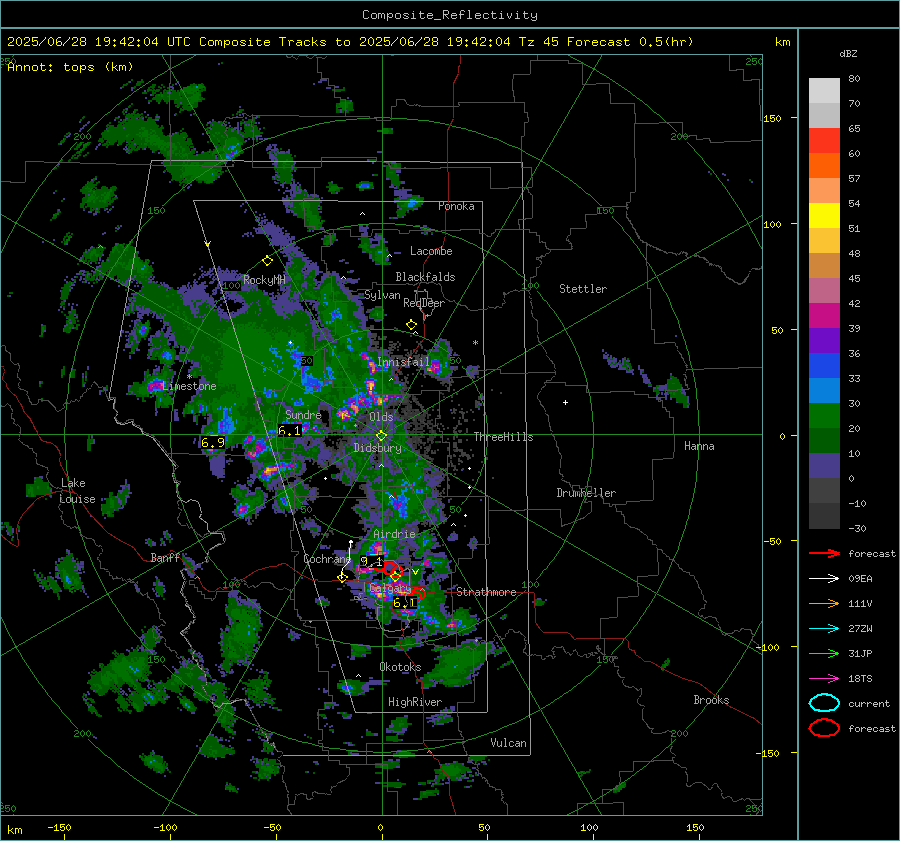The image size is (900, 841).
Task: Click the yellow diamond marker near RockyMH
Action: (267, 261)
